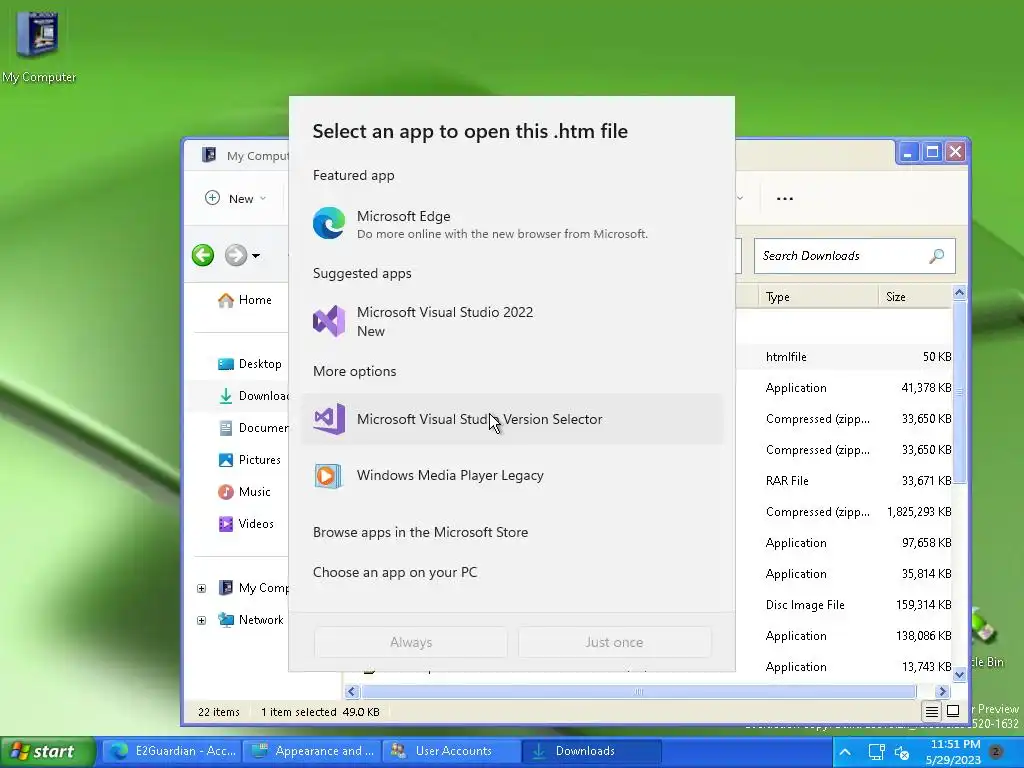Screen dimensions: 1024x768
Task: Select My Computer in navigation tree
Action: pos(253,588)
